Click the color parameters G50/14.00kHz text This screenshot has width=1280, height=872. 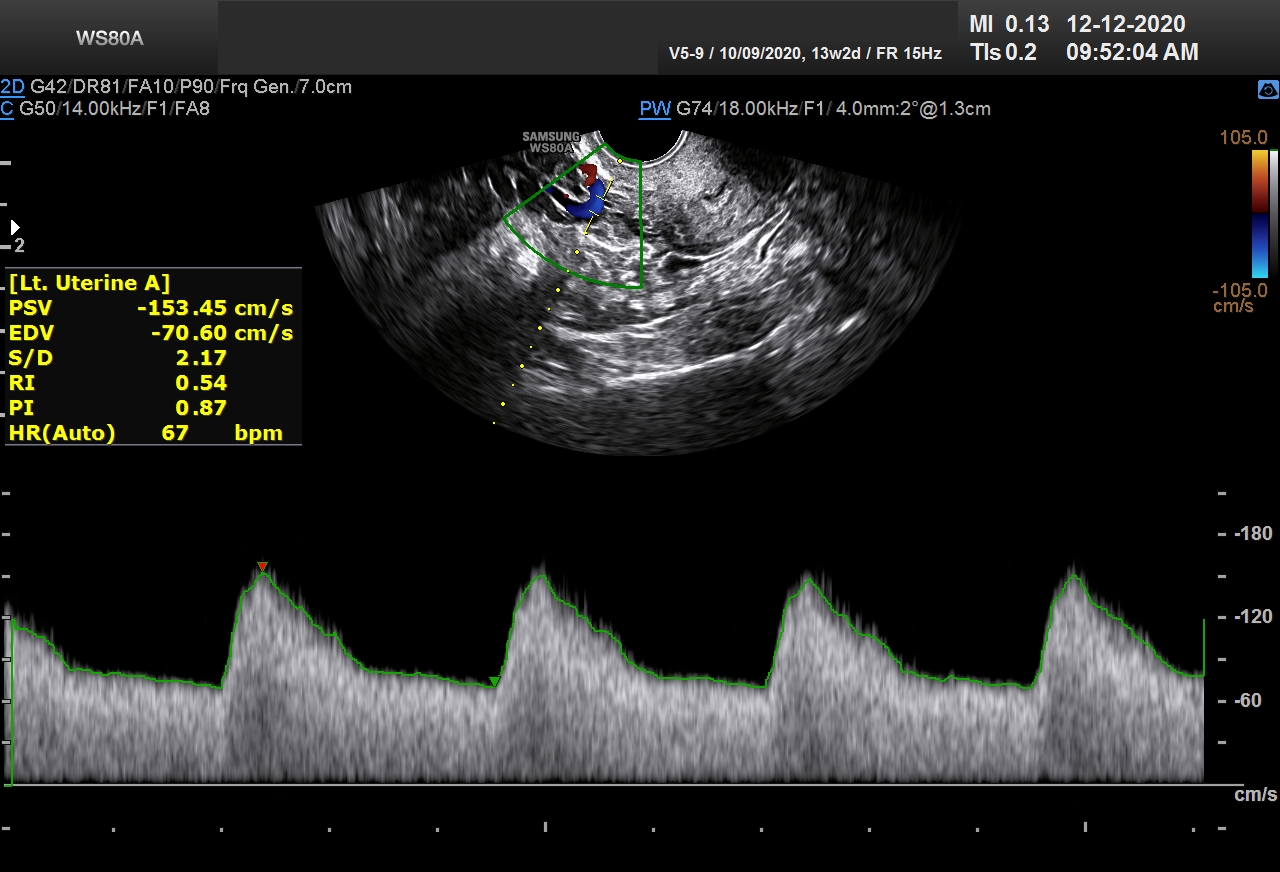[x=114, y=108]
